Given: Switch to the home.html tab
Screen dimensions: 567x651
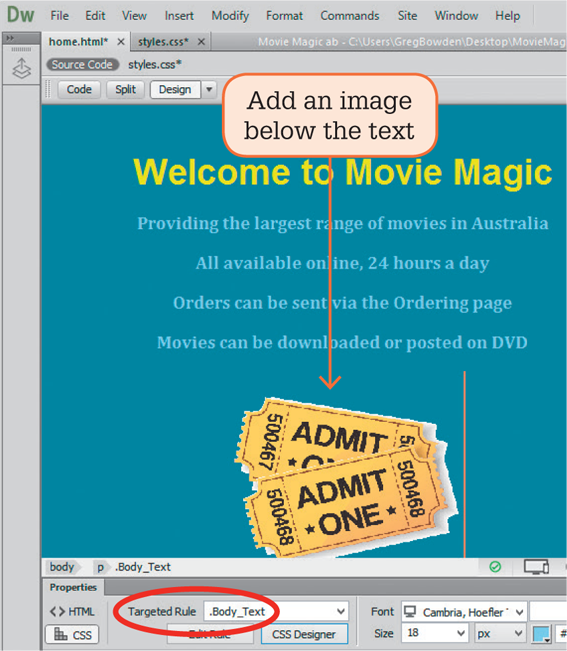Looking at the screenshot, I should point(78,42).
